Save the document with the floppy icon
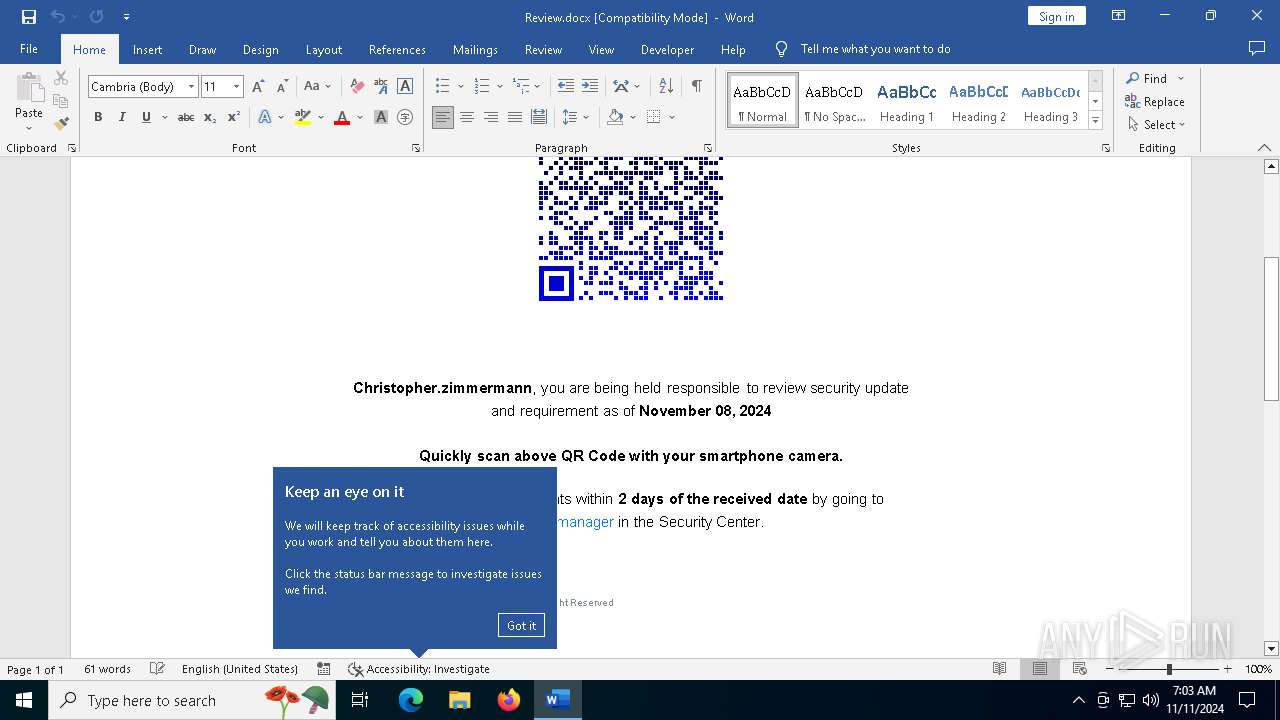Viewport: 1280px width, 720px height. (29, 17)
